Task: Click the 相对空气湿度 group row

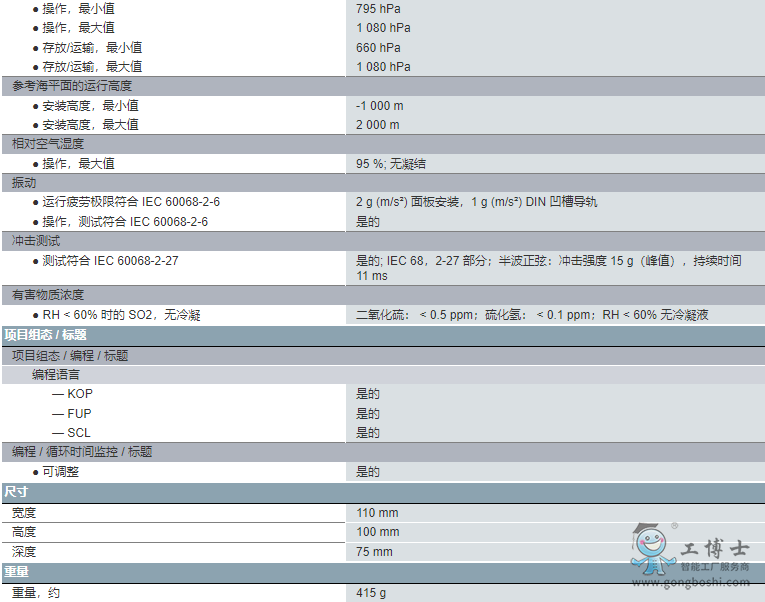Action: (47, 144)
